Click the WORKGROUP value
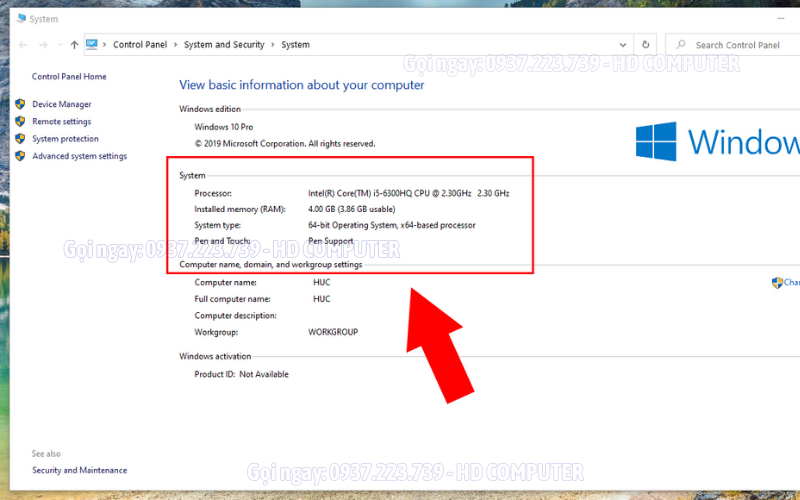The image size is (800, 500). 333,332
